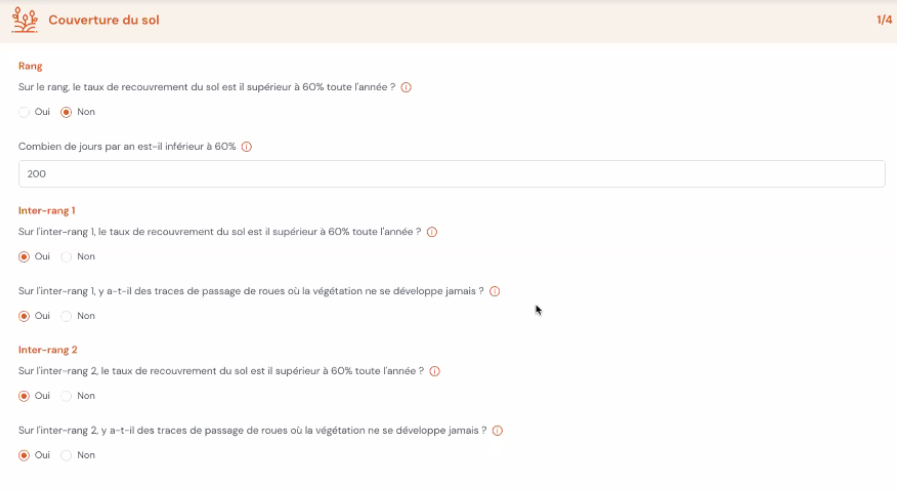
Task: Show info on Inter-rang 1 wheel tracks
Action: 495,291
